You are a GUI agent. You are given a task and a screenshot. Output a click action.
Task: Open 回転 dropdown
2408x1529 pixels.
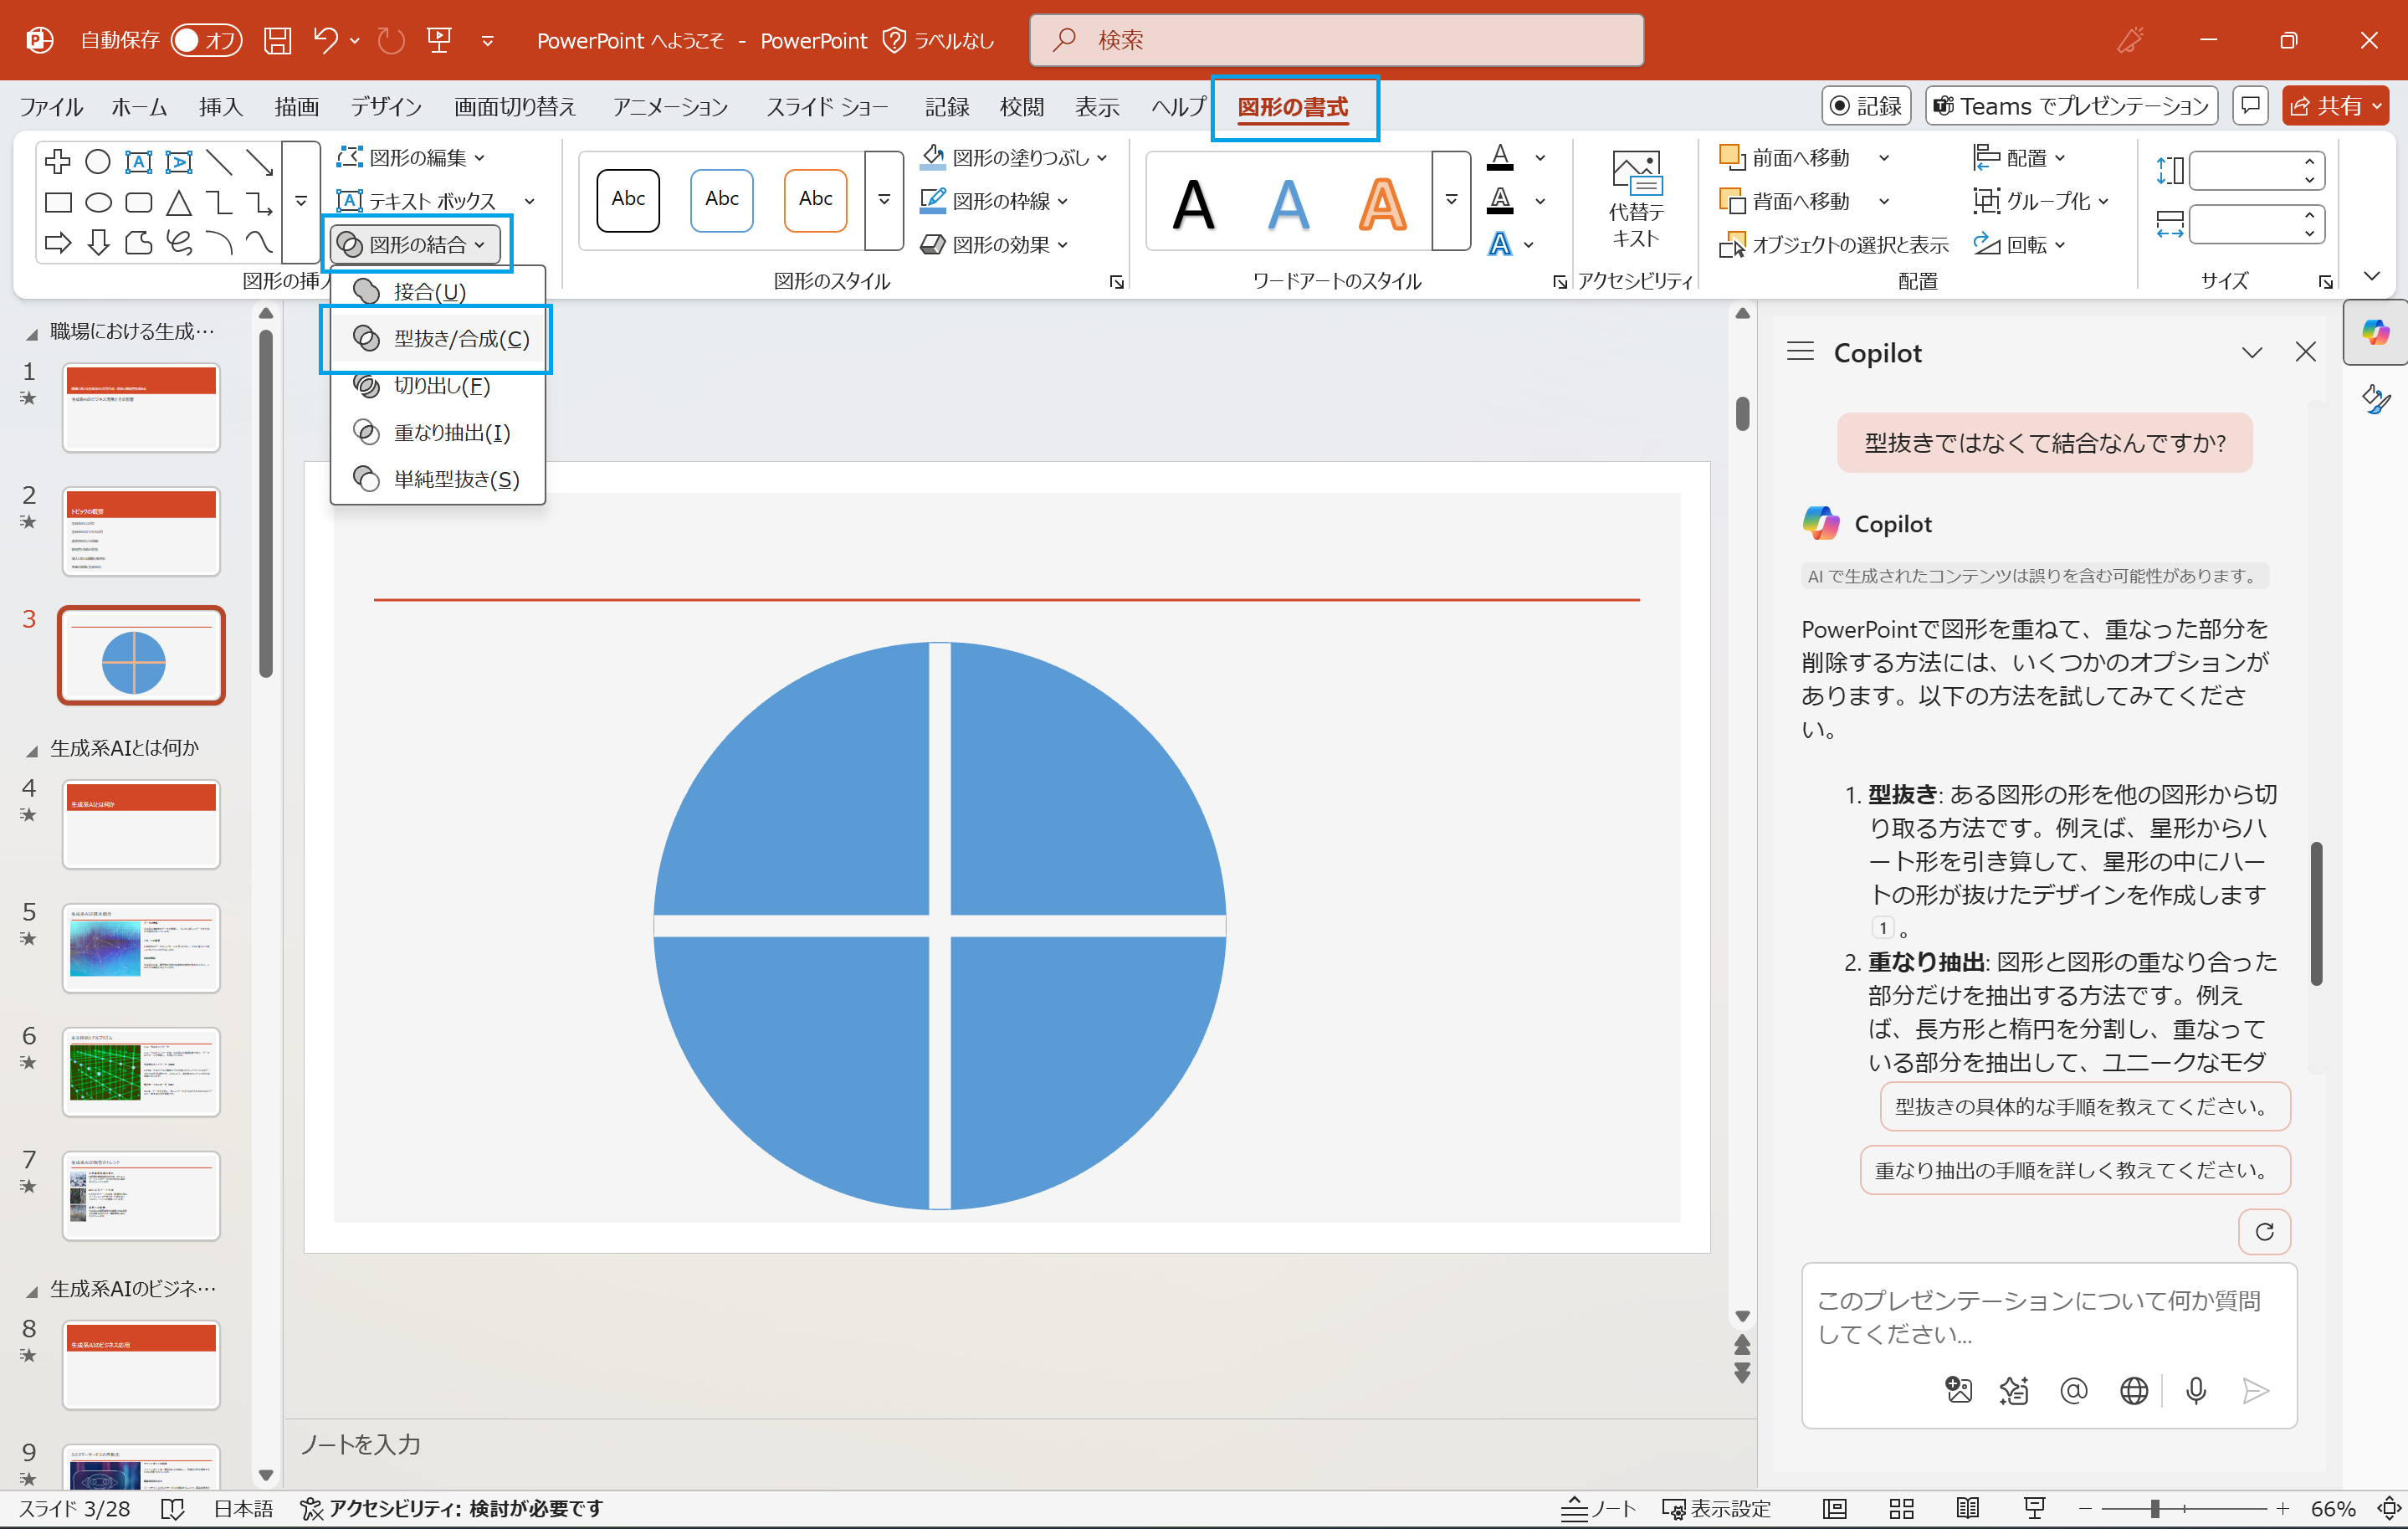[2019, 244]
